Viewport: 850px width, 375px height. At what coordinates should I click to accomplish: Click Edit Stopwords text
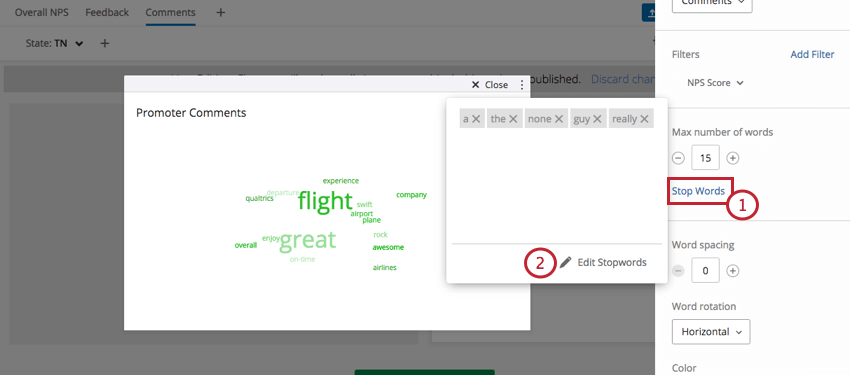[612, 262]
